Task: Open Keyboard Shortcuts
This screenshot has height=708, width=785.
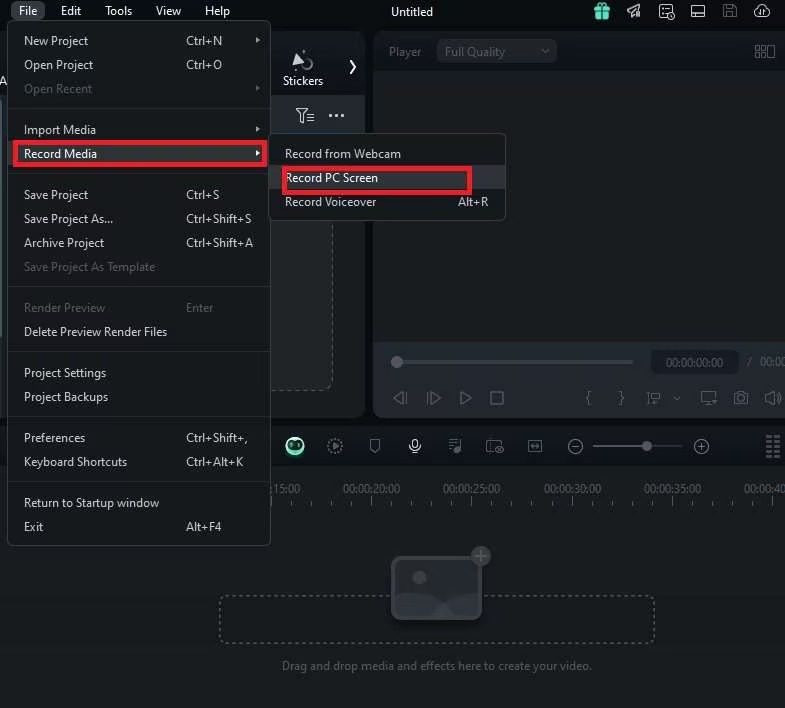Action: tap(139, 462)
